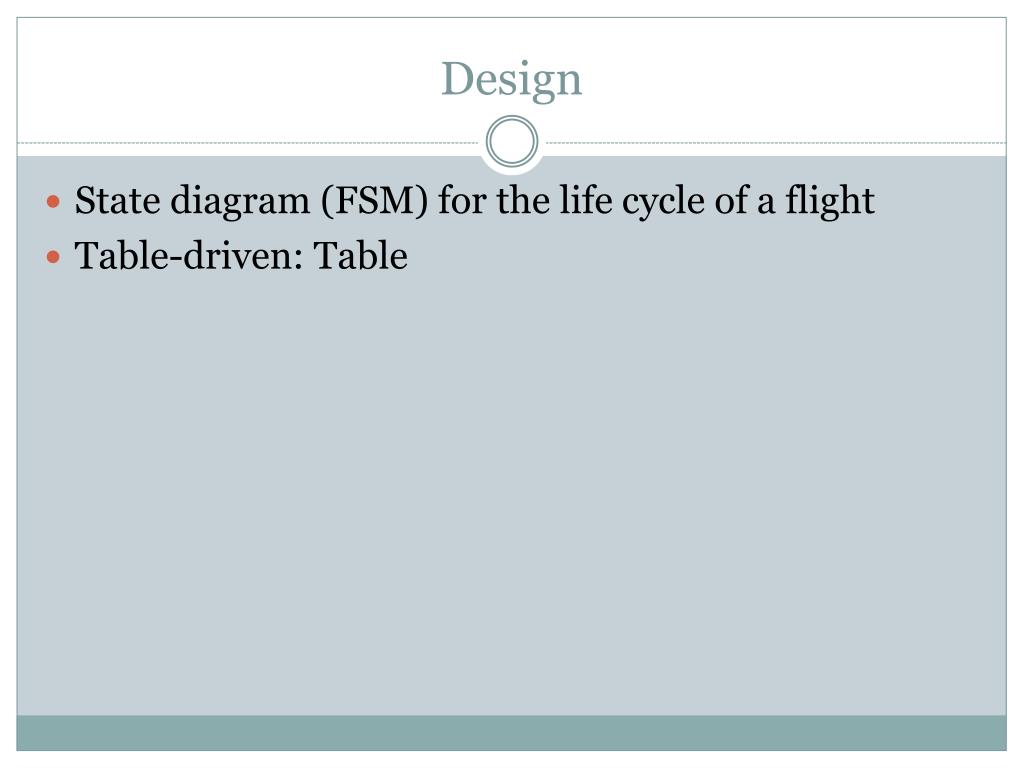
Task: Click the orange bullet before State diagram
Action: [x=54, y=201]
